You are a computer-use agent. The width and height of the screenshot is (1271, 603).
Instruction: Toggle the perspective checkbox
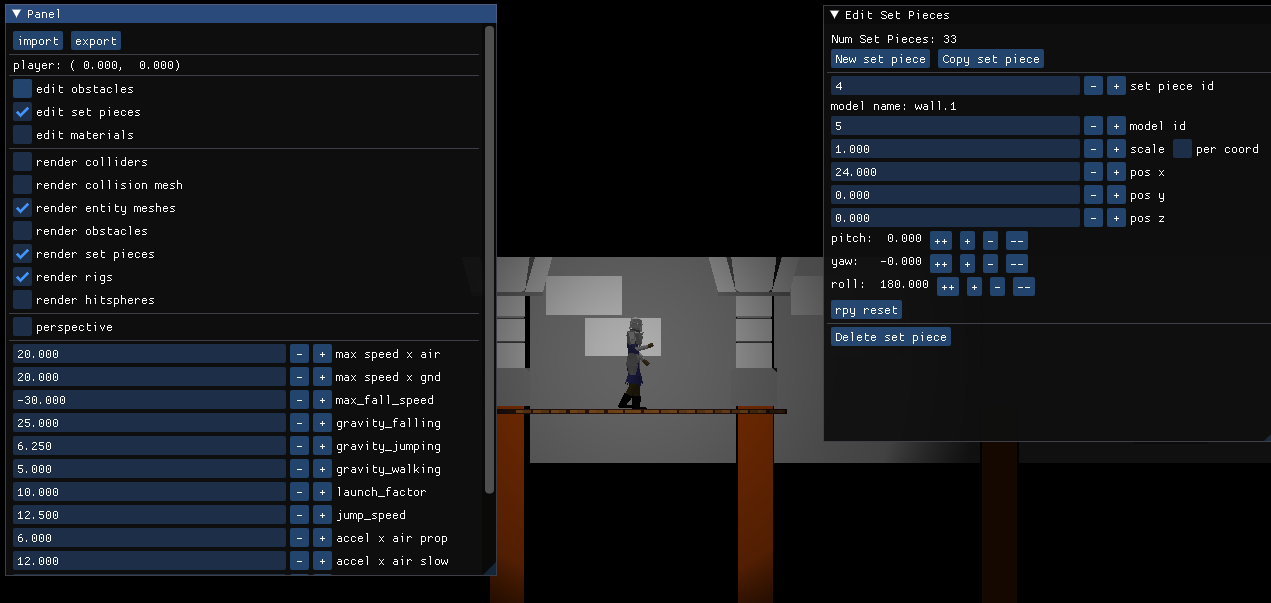click(x=22, y=327)
